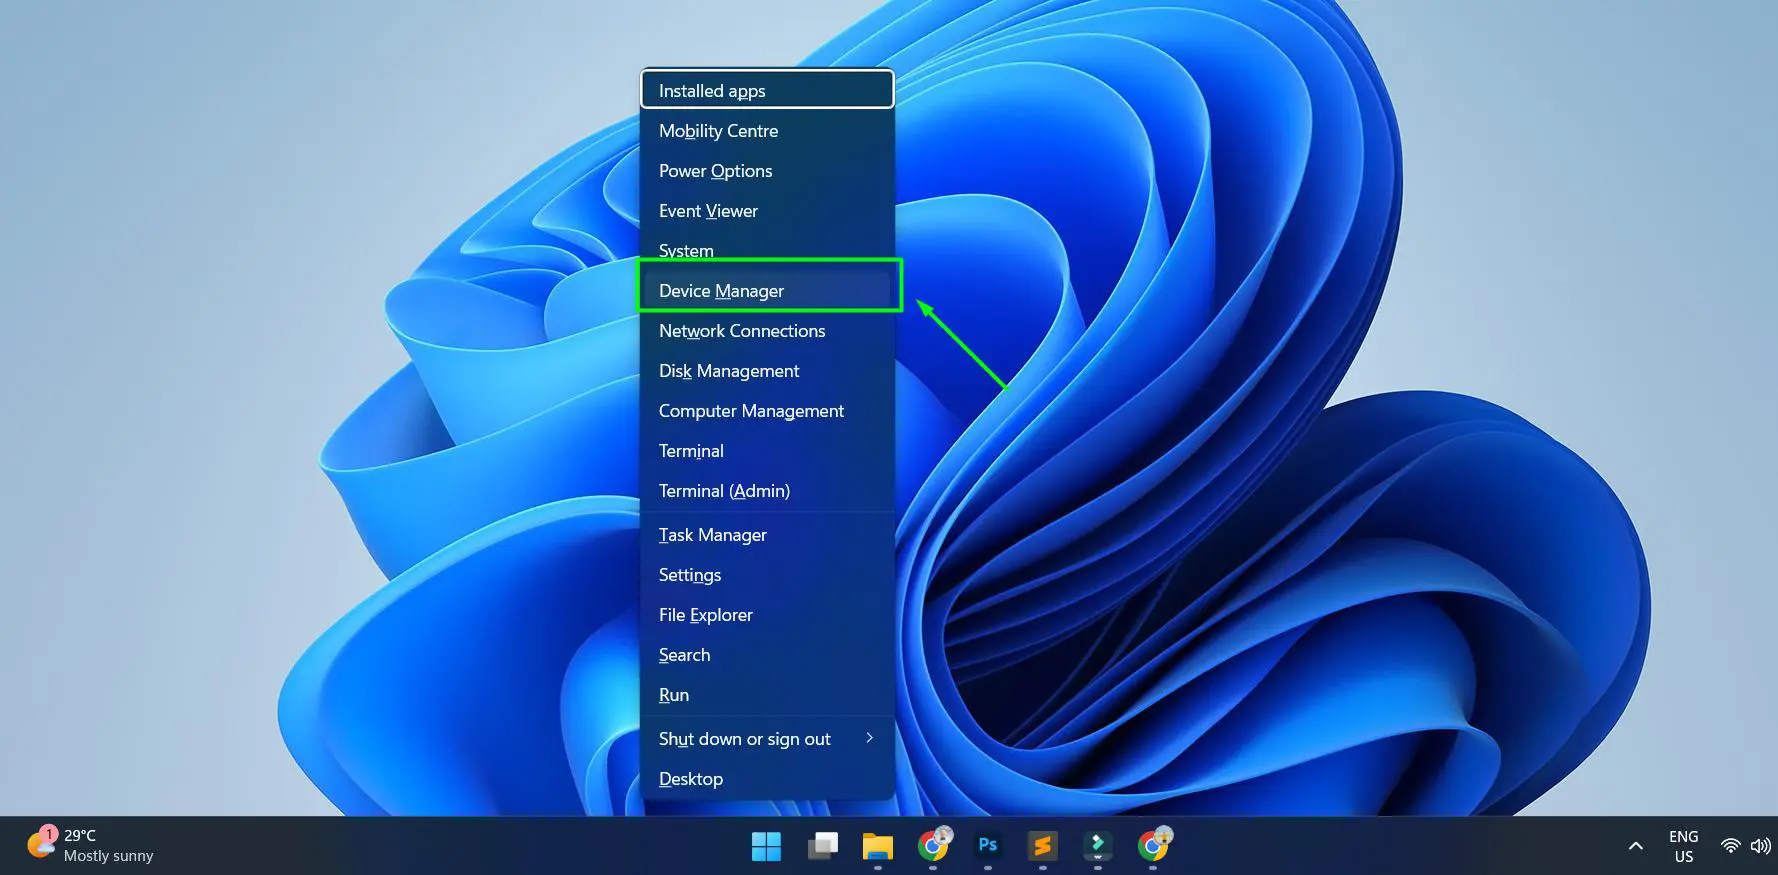This screenshot has width=1778, height=875.
Task: Launch Terminal from the menu
Action: point(767,451)
